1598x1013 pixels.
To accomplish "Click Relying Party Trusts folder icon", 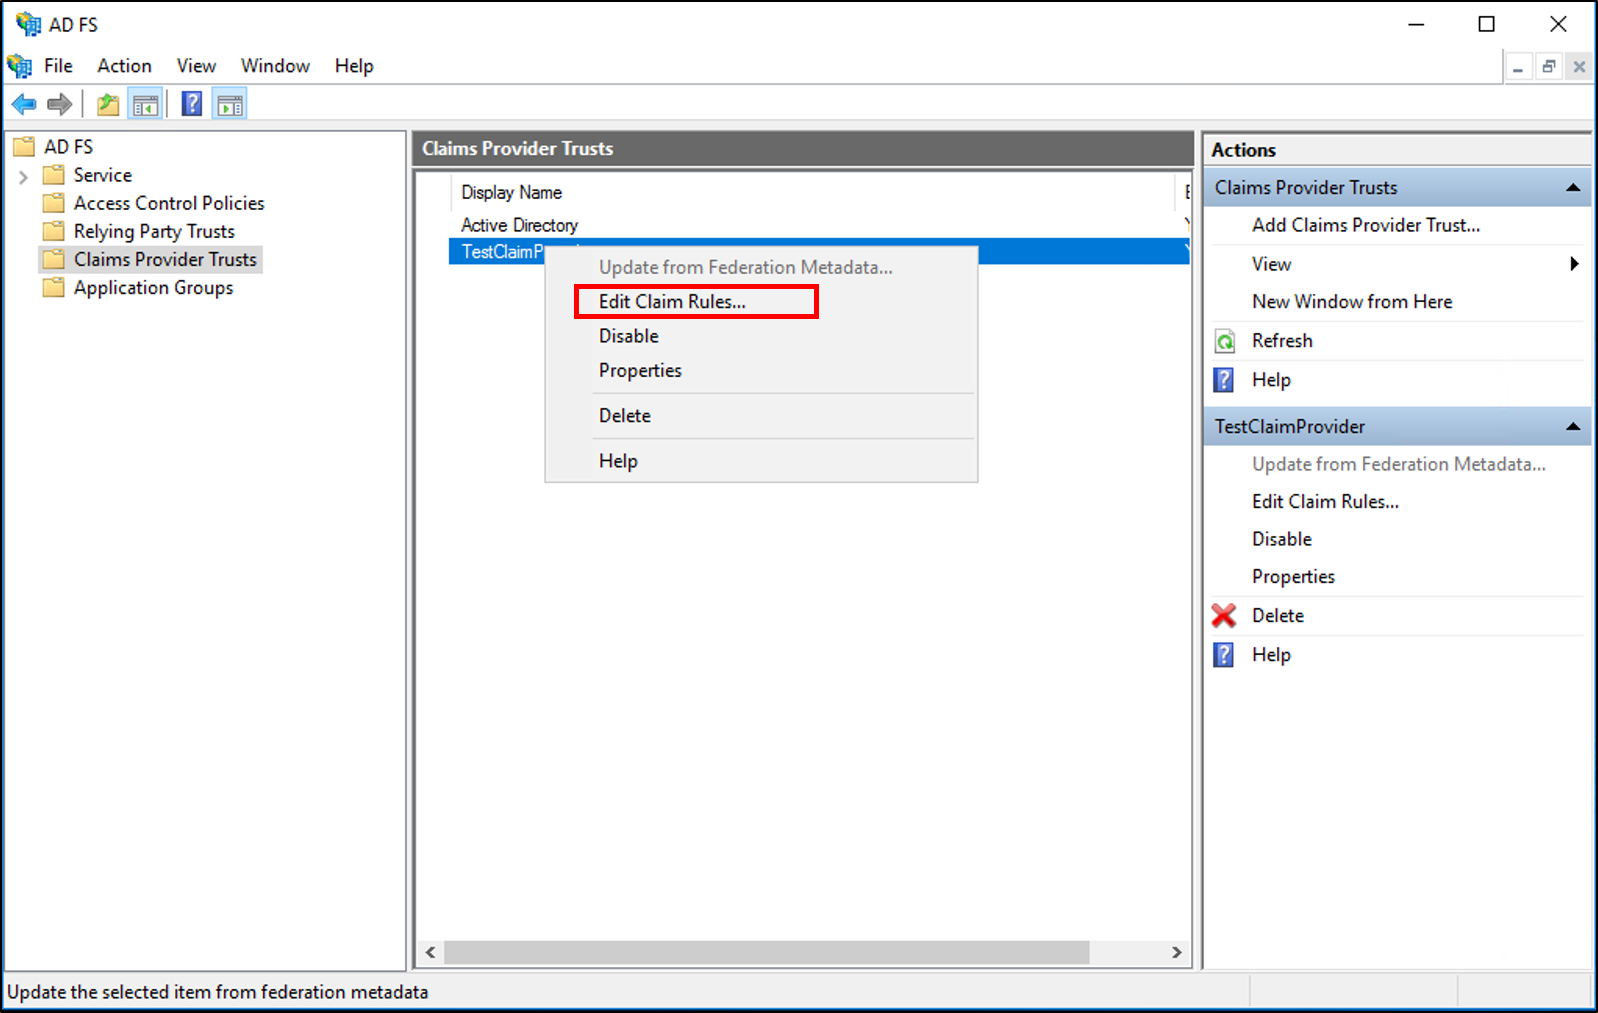I will 54,231.
